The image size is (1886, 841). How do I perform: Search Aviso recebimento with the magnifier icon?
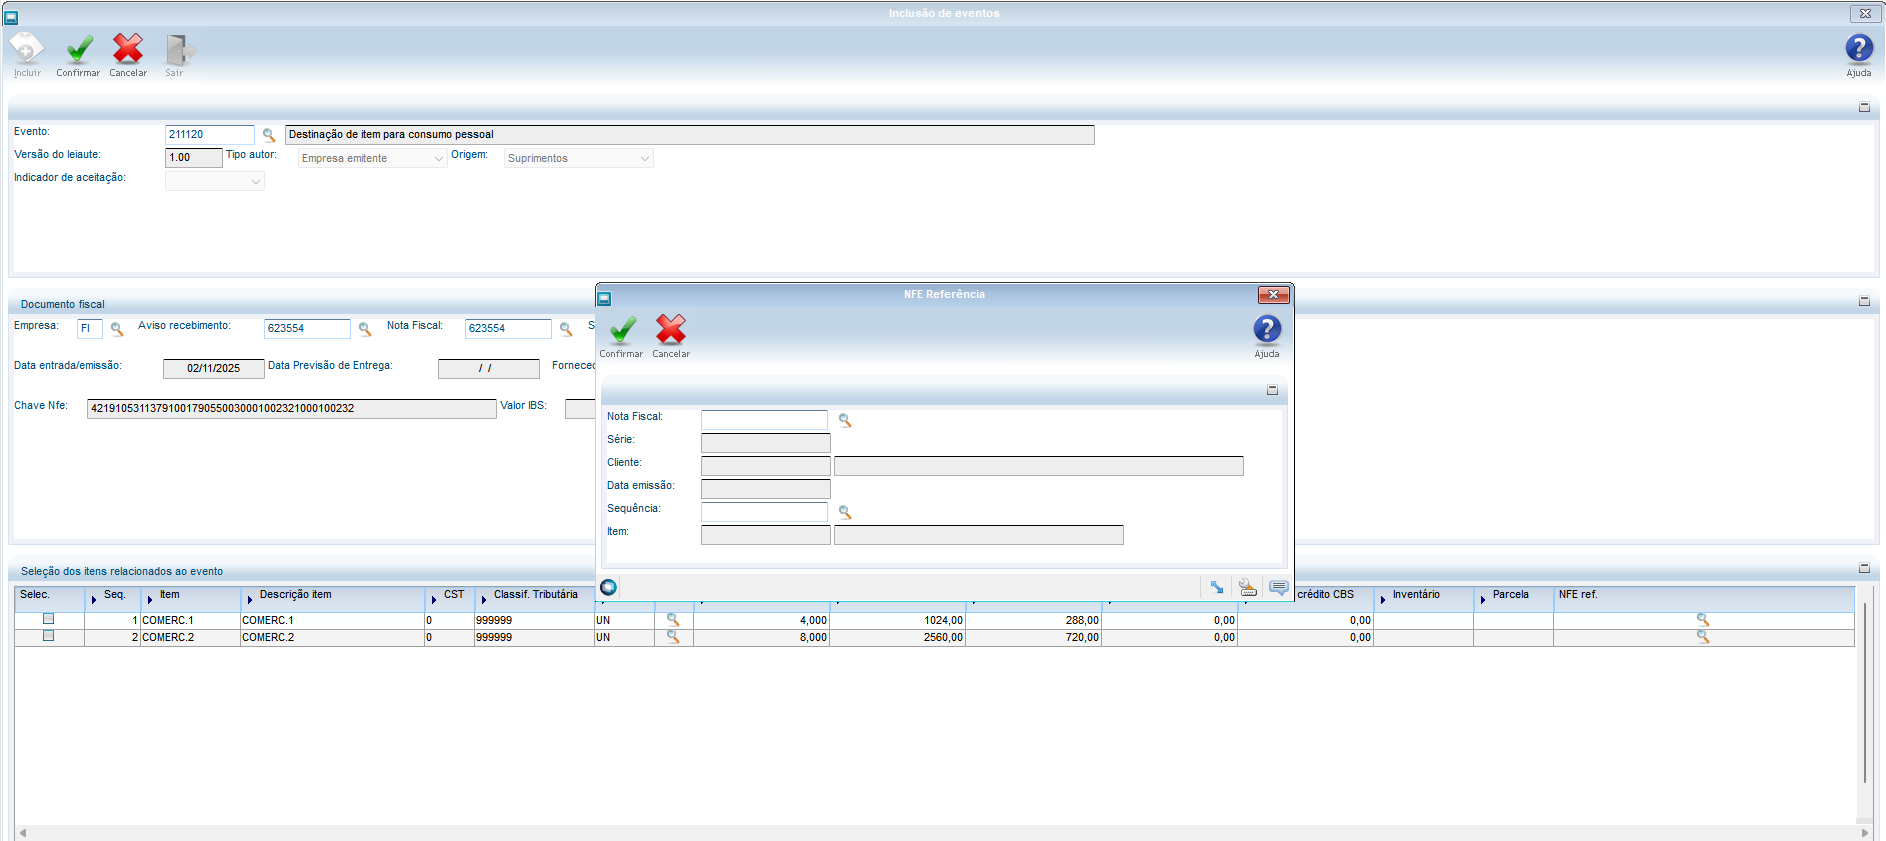pyautogui.click(x=365, y=329)
